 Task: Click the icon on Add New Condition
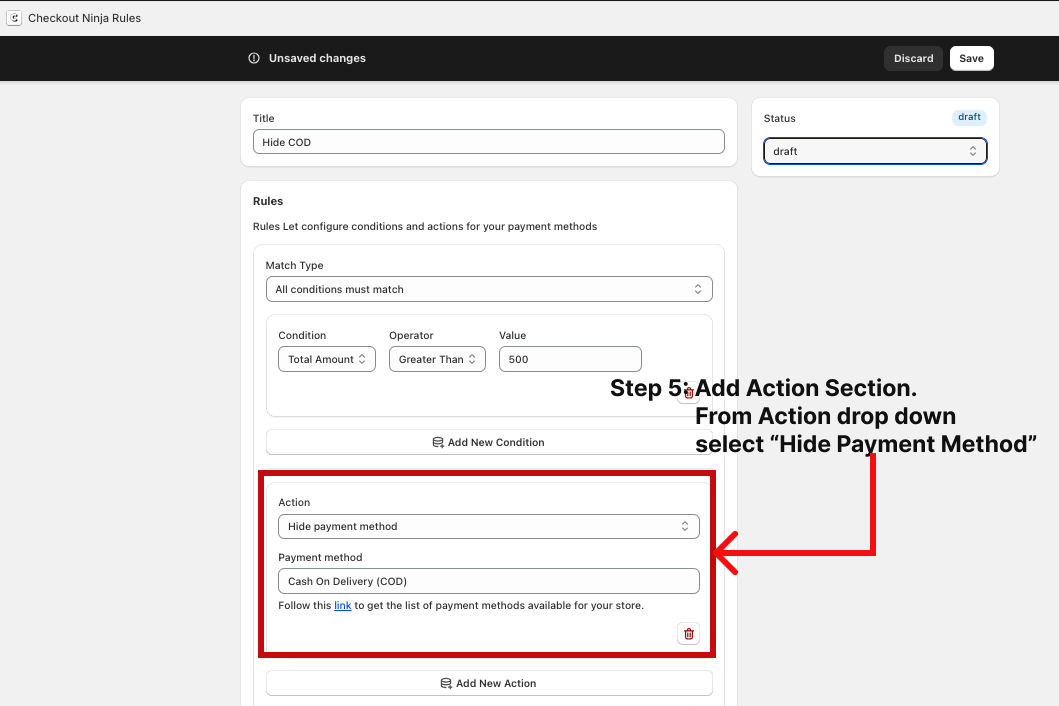[438, 442]
